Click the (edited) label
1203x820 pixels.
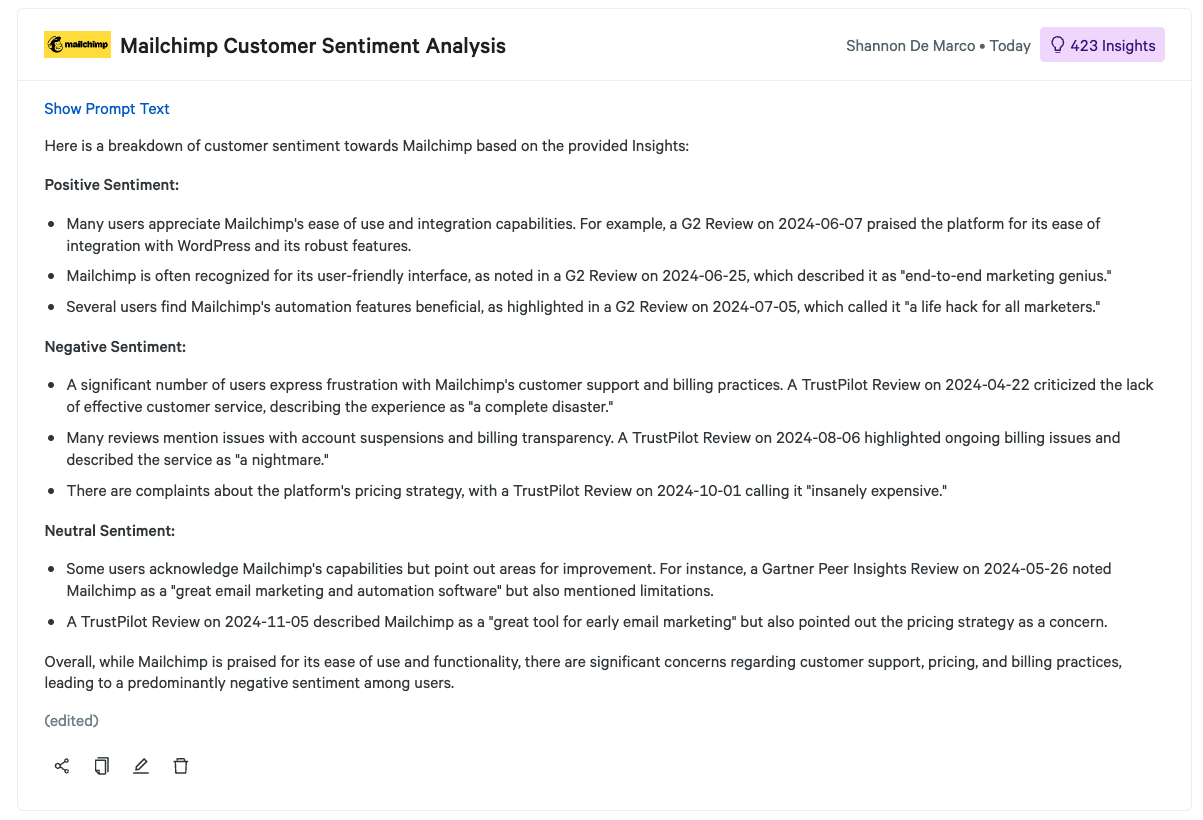[x=72, y=720]
